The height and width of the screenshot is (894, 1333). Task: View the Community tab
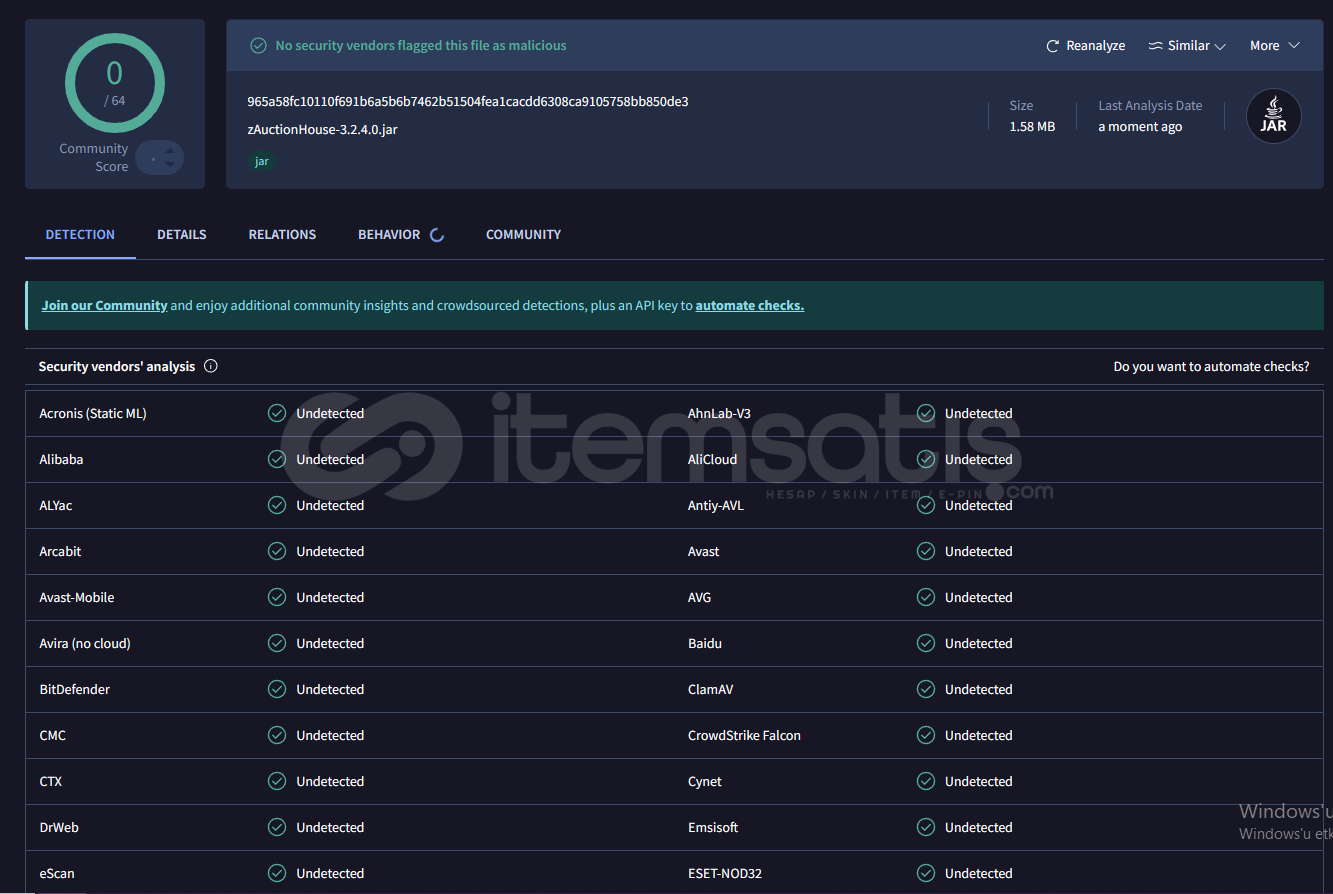pos(523,235)
